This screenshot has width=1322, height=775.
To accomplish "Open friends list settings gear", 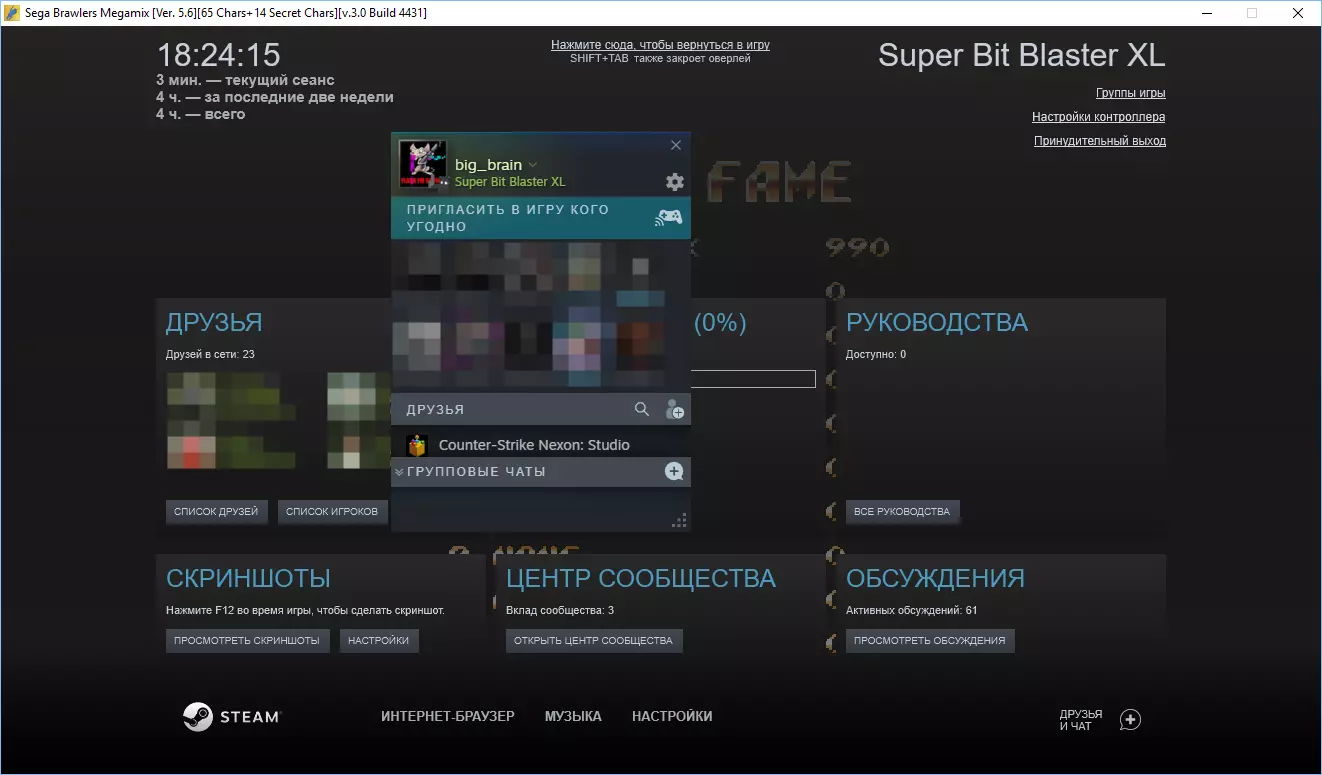I will 675,181.
